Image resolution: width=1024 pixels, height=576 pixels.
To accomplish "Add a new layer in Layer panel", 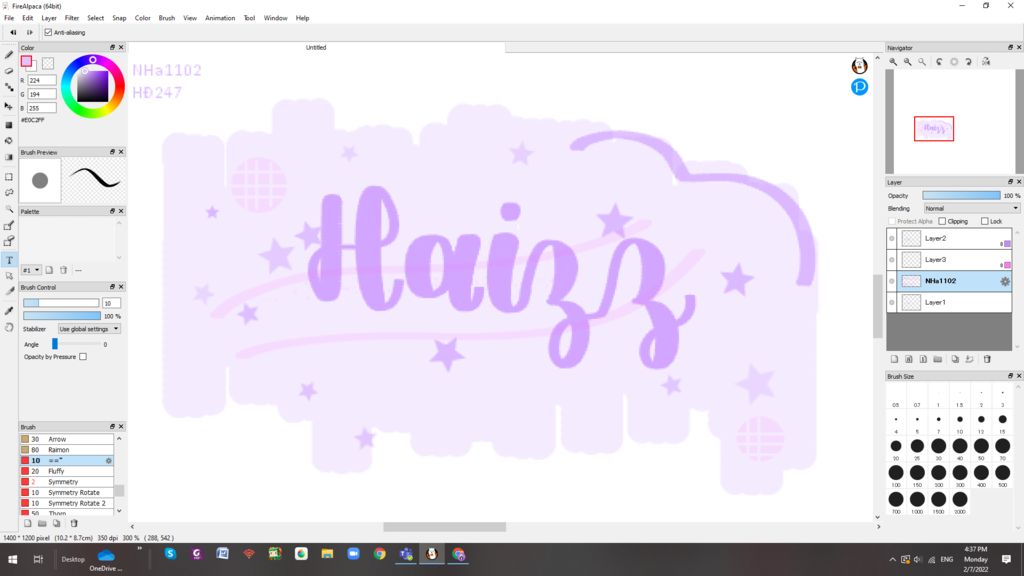I will (x=894, y=359).
